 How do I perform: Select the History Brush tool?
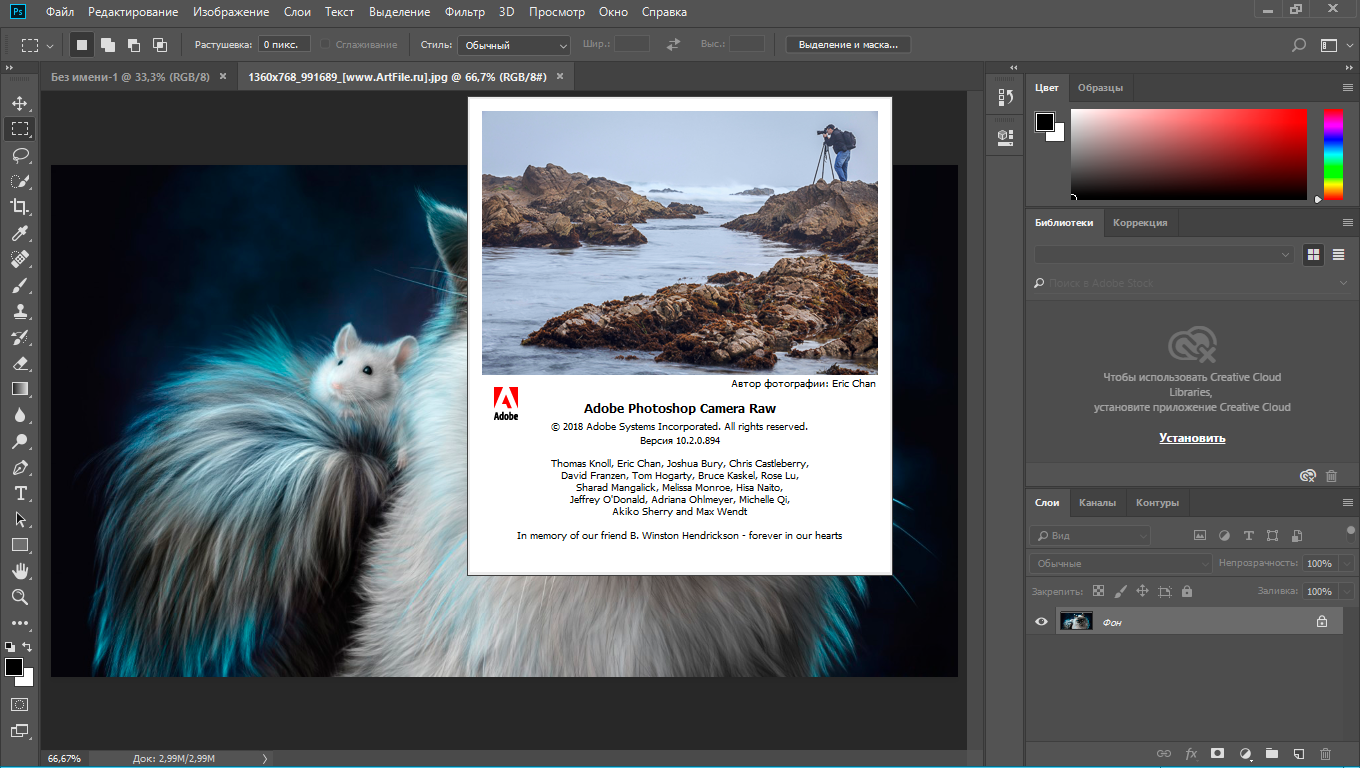pyautogui.click(x=19, y=337)
